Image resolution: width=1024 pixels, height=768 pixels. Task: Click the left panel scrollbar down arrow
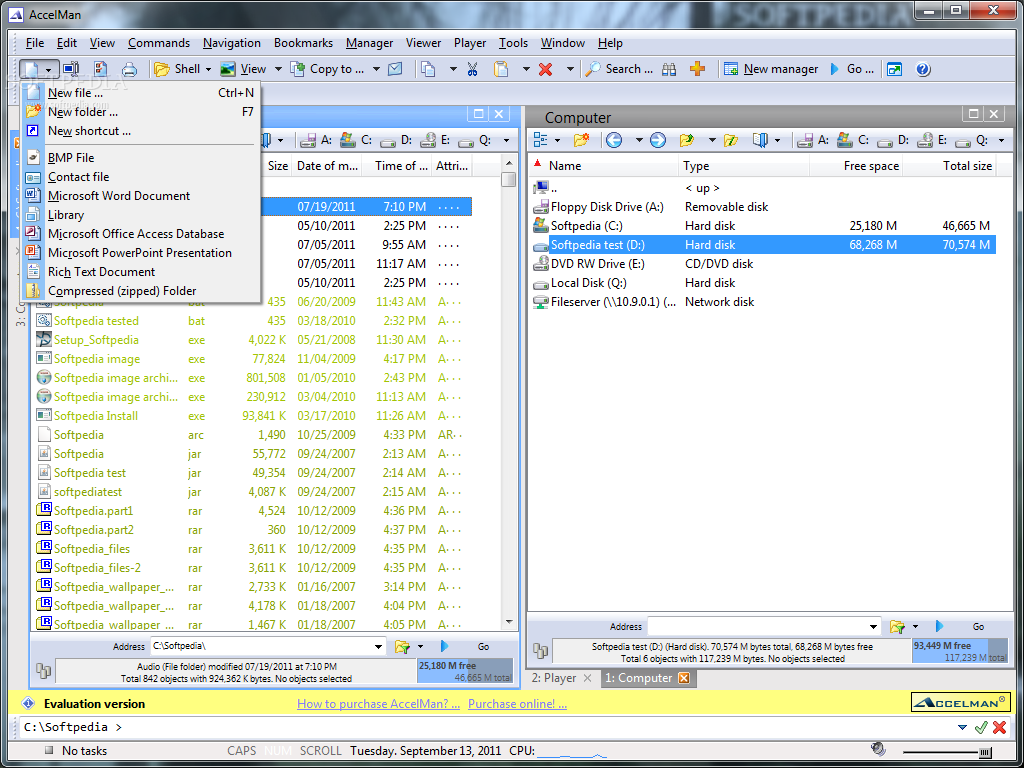pyautogui.click(x=509, y=622)
